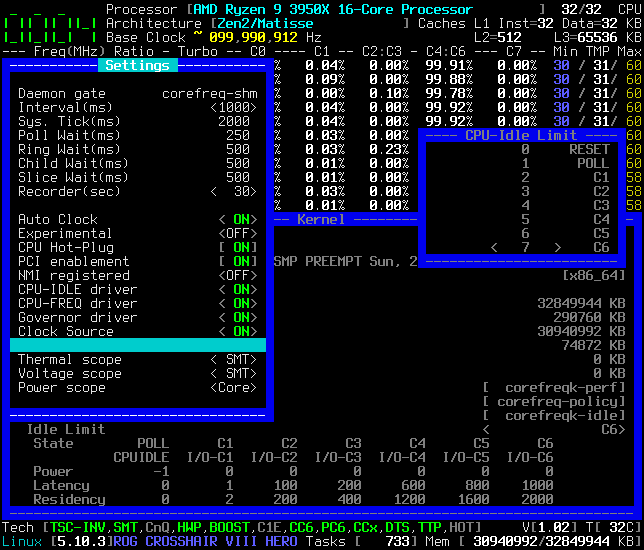Click the Settings window title

point(138,65)
